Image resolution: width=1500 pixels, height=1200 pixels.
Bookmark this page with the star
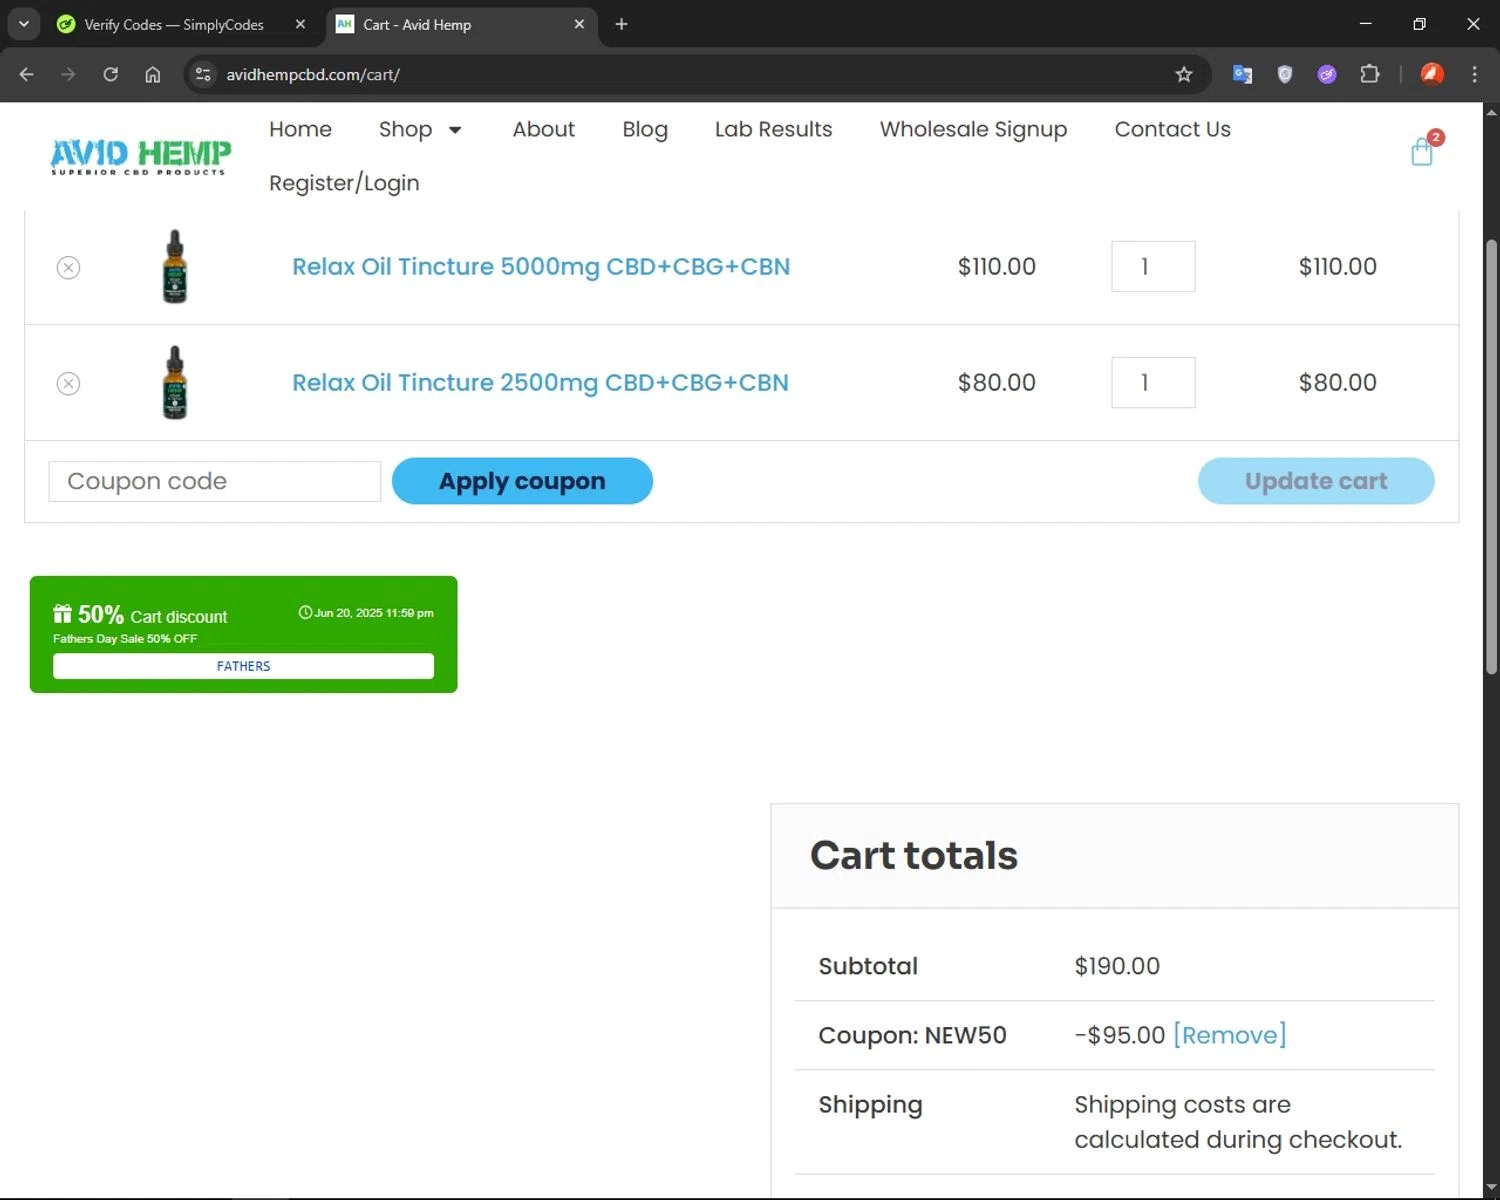pos(1184,74)
